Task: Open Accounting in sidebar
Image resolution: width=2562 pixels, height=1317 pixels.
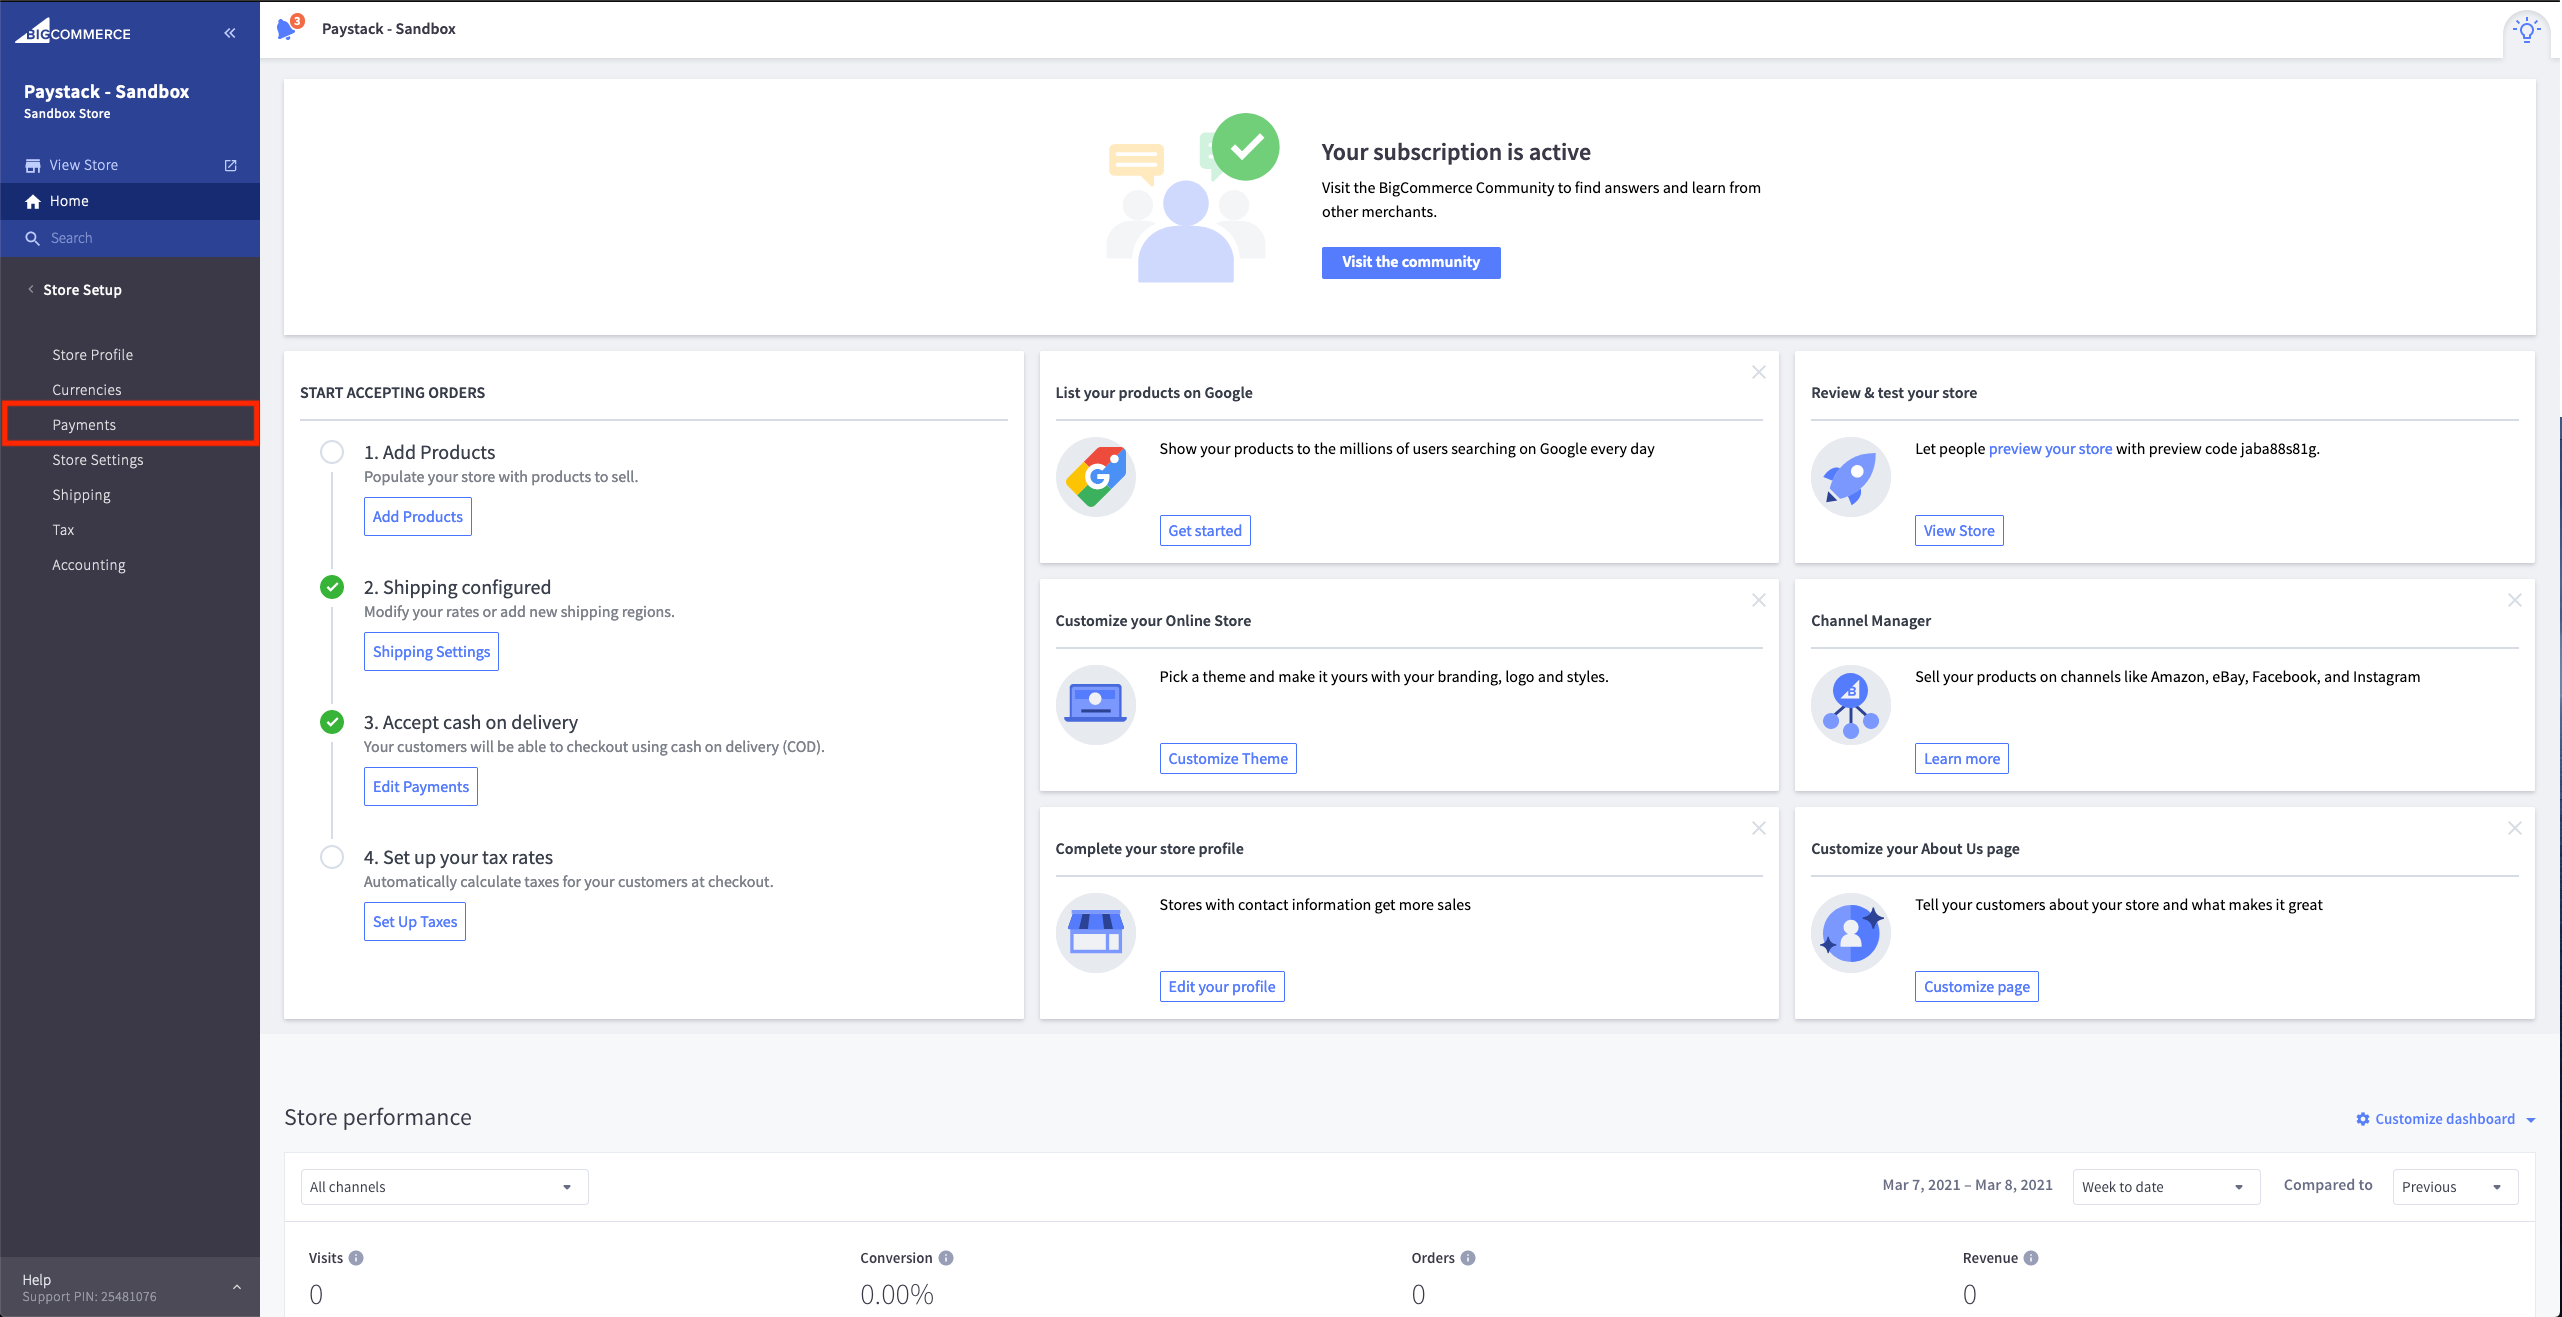Action: (x=89, y=565)
